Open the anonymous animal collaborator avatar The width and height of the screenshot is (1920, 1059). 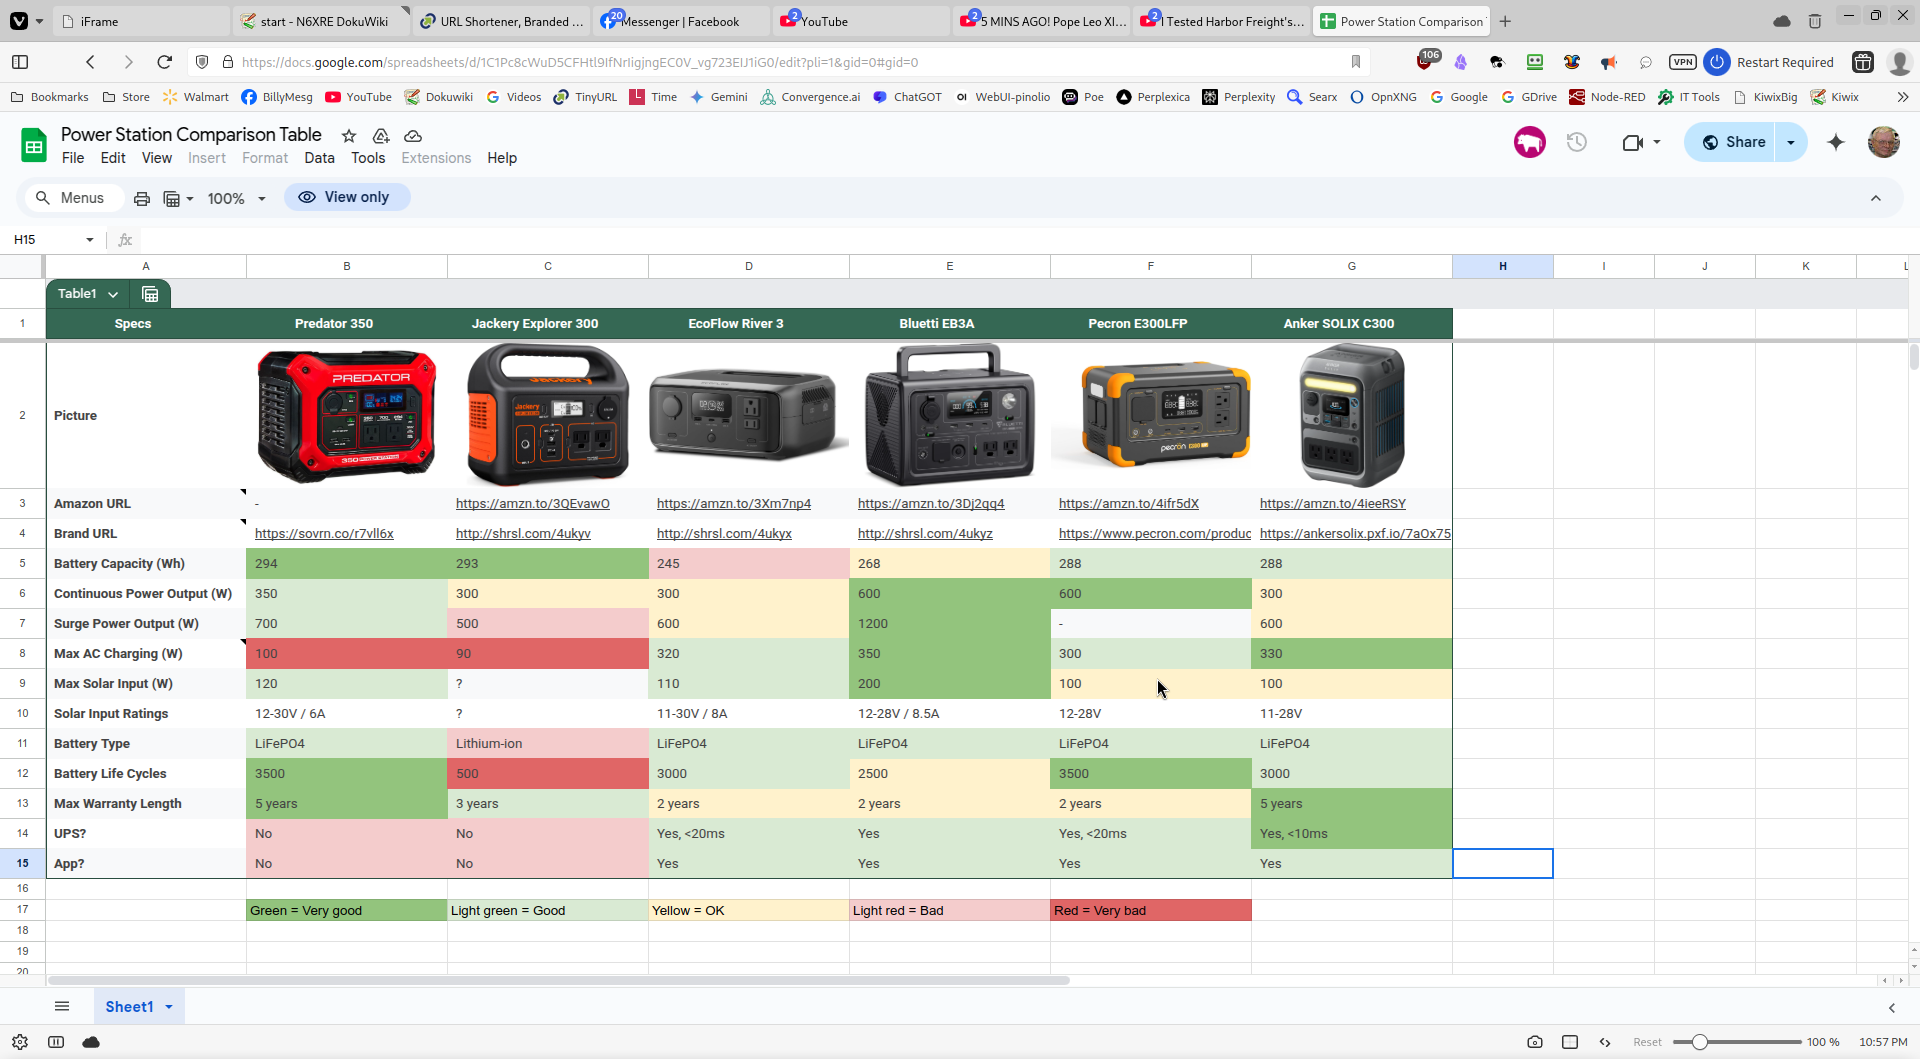[x=1529, y=142]
